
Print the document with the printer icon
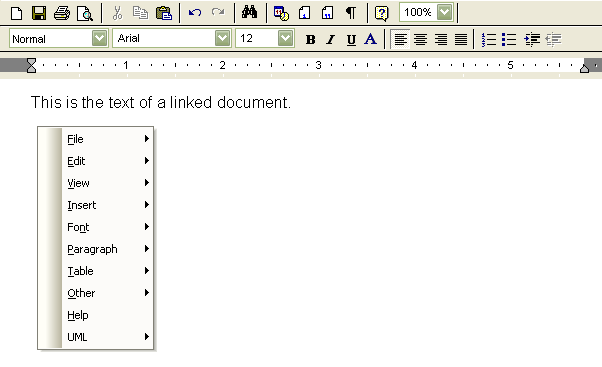[x=62, y=13]
